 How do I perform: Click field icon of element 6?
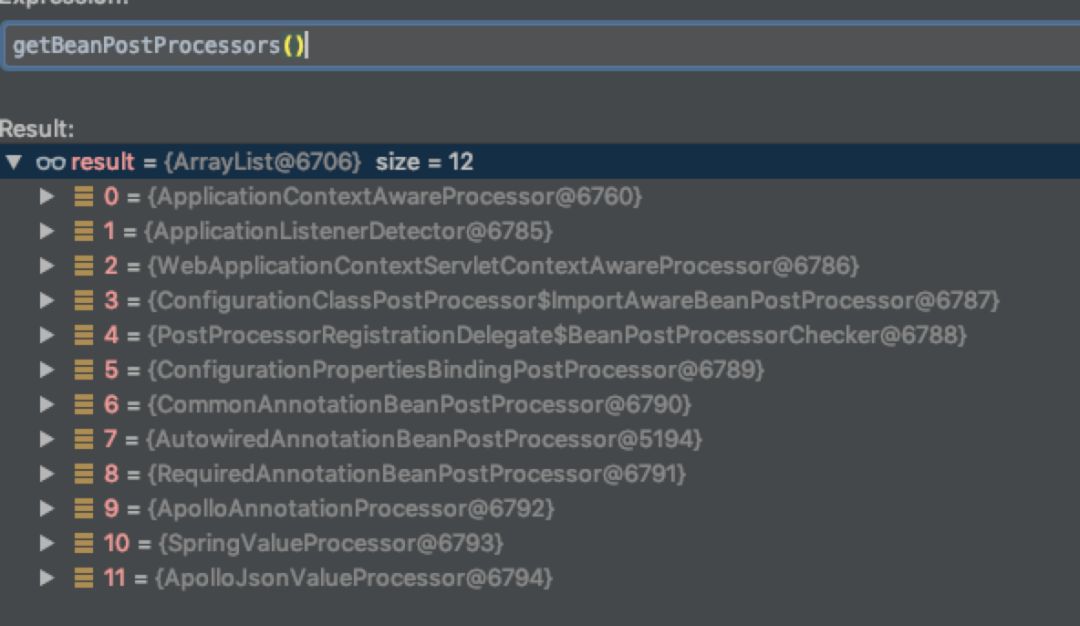tap(84, 405)
